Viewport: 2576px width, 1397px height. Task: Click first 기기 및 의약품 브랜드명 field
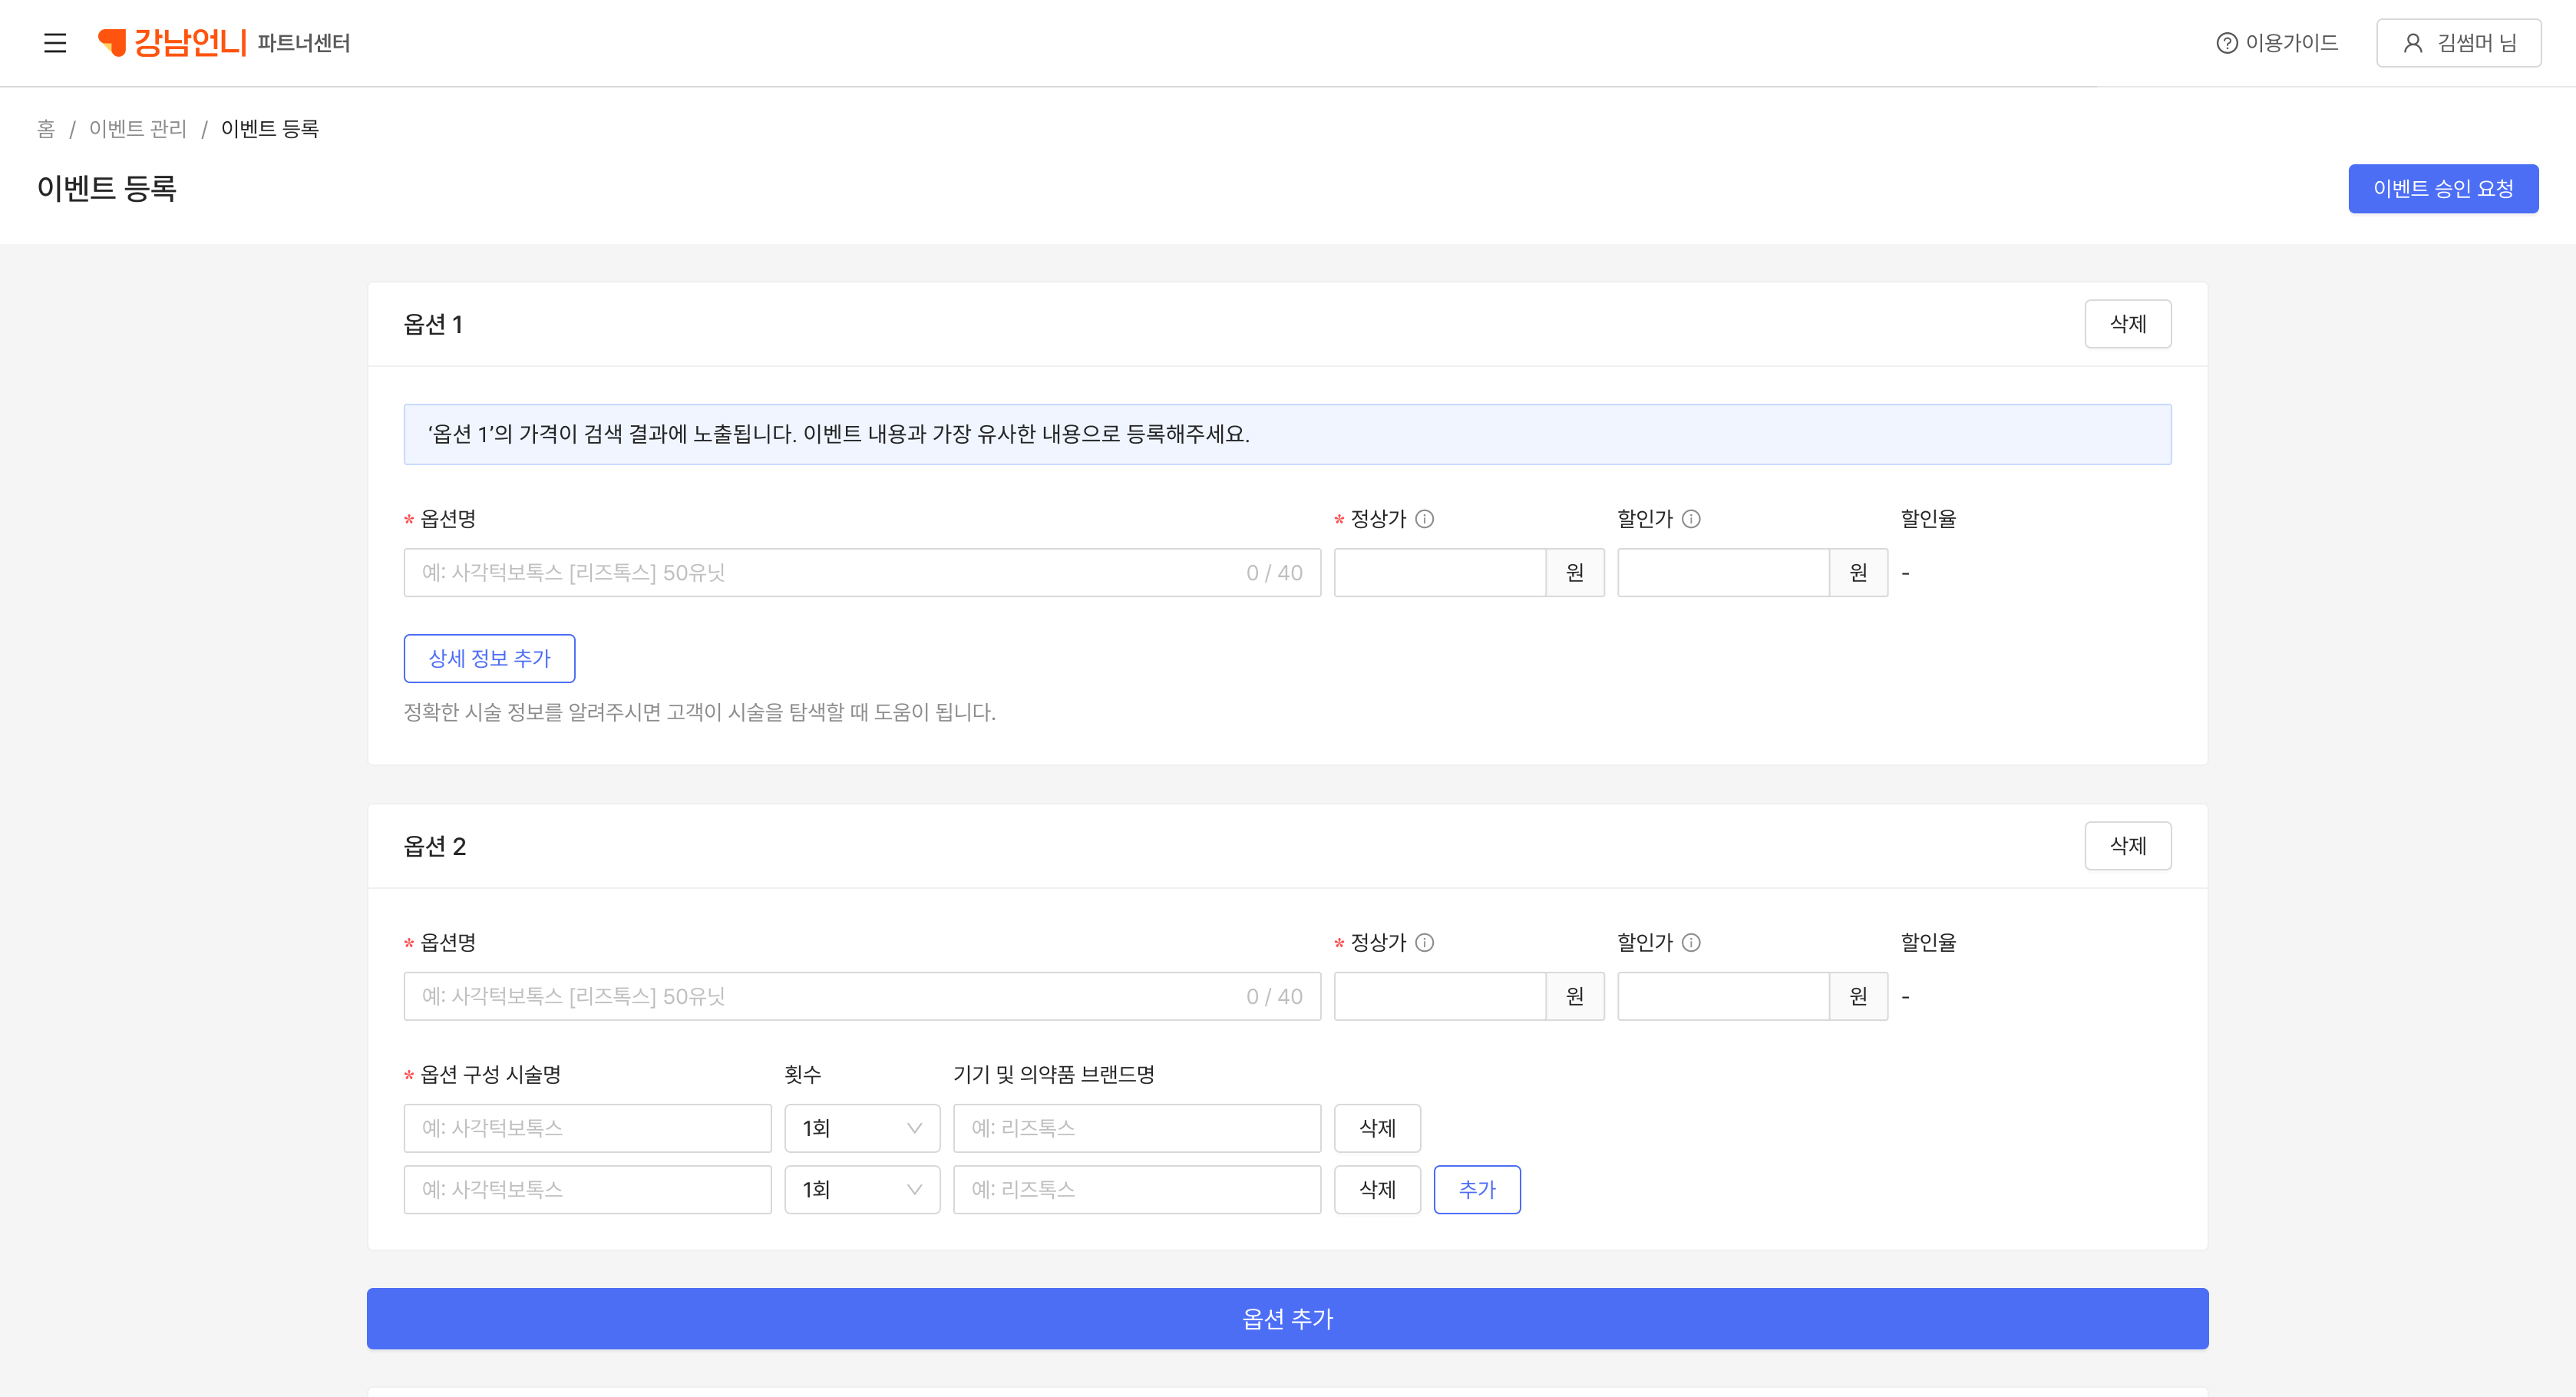[x=1136, y=1128]
